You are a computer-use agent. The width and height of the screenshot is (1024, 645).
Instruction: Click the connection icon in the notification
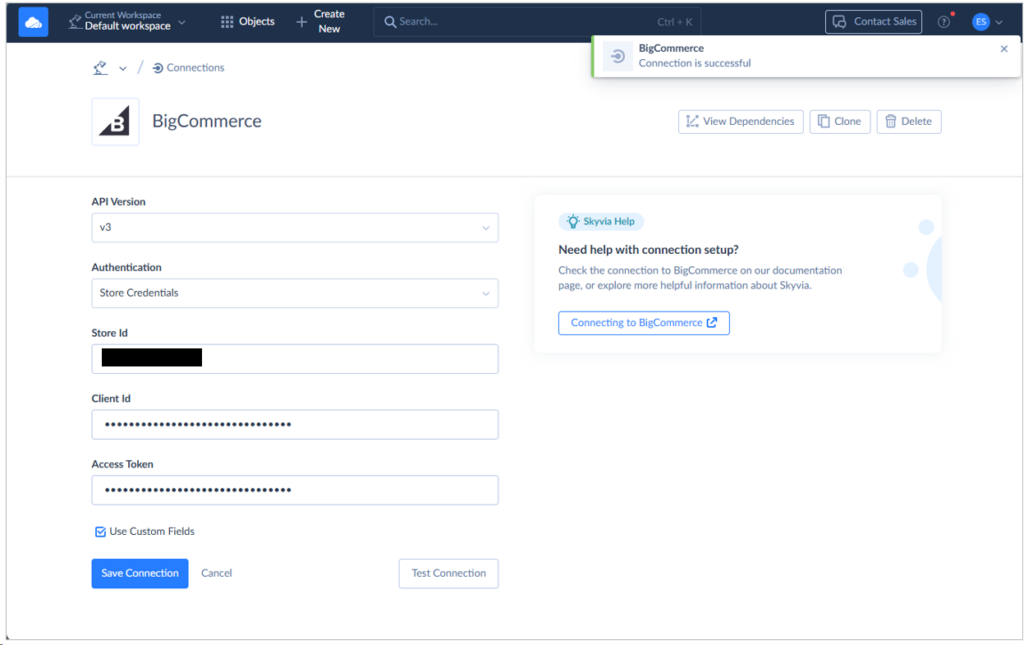[x=618, y=56]
